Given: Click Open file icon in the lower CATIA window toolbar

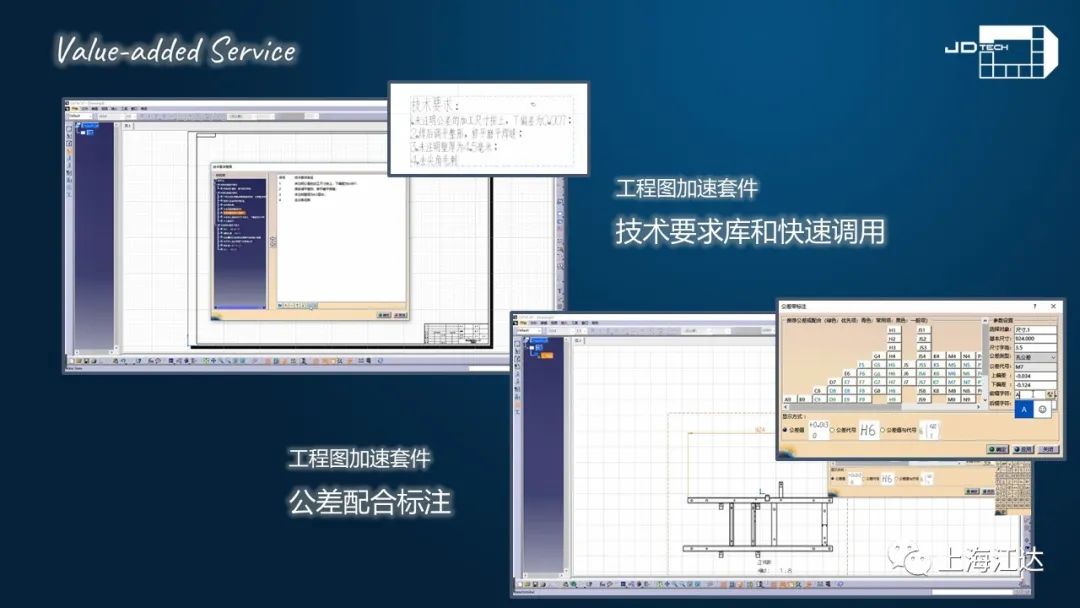Looking at the screenshot, I should coord(528,584).
